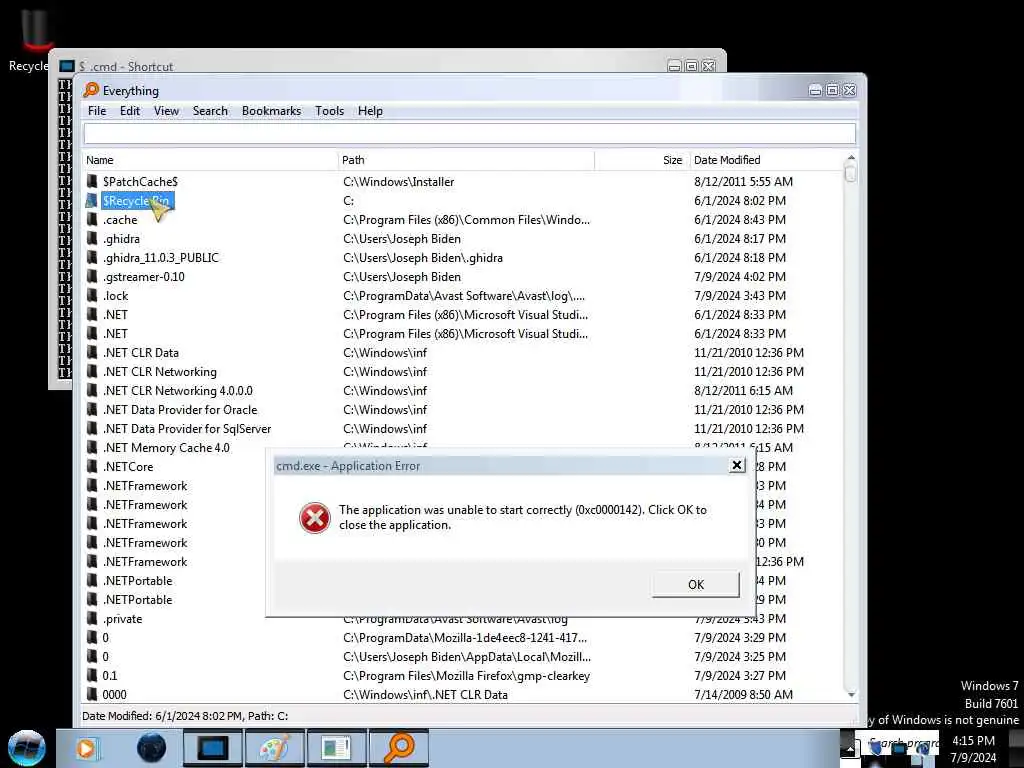Select the .gstreamer-0.10 result name
Screen dimensions: 1024x768
143,276
